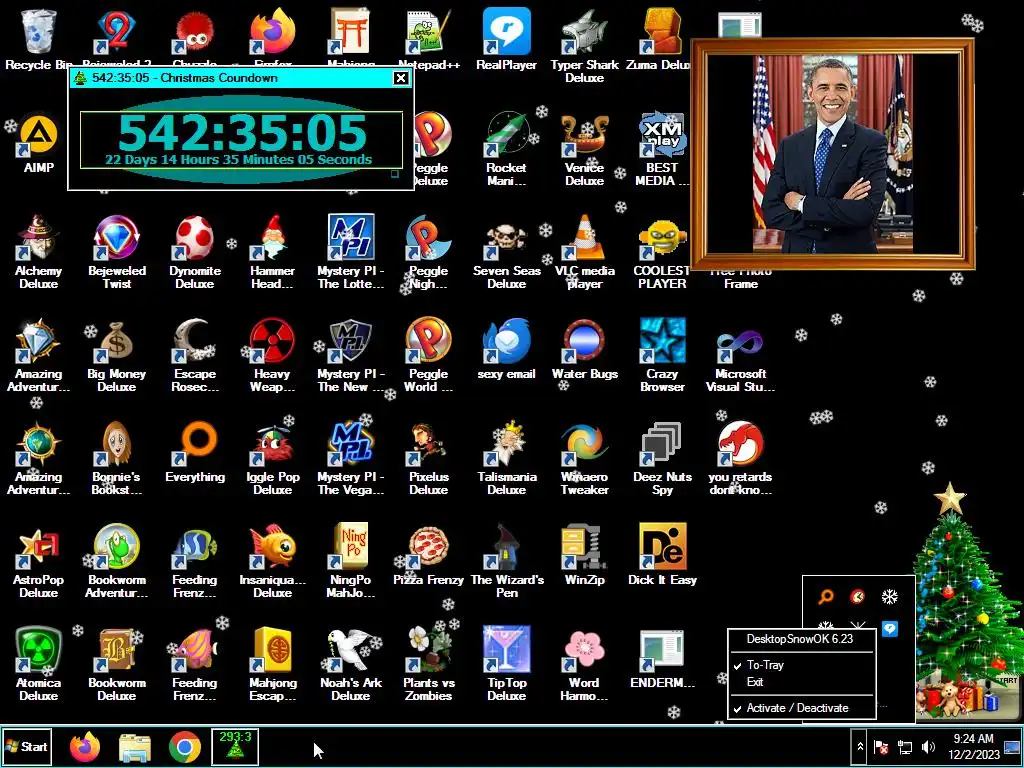Screen dimensions: 1024x768
Task: Open Mystery PI - The Lottery shortcut
Action: tap(351, 251)
